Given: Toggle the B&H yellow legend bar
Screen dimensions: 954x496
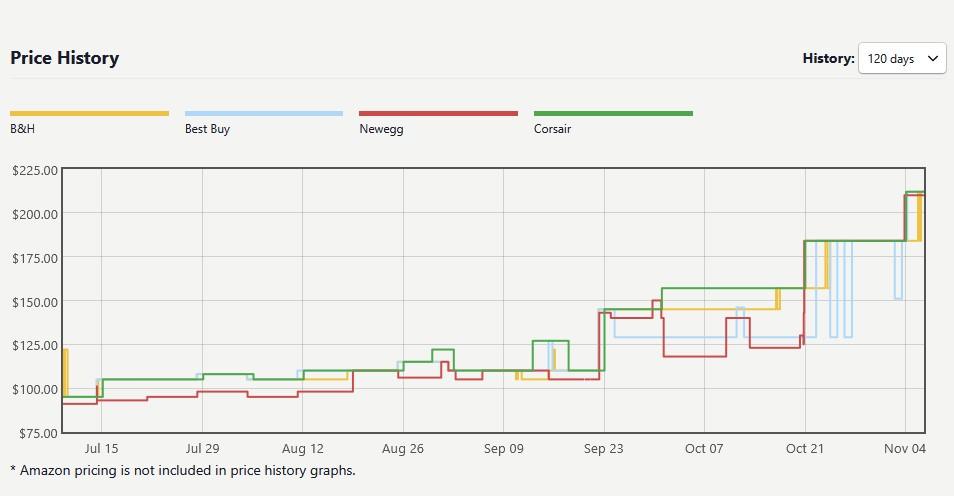Looking at the screenshot, I should point(89,114).
